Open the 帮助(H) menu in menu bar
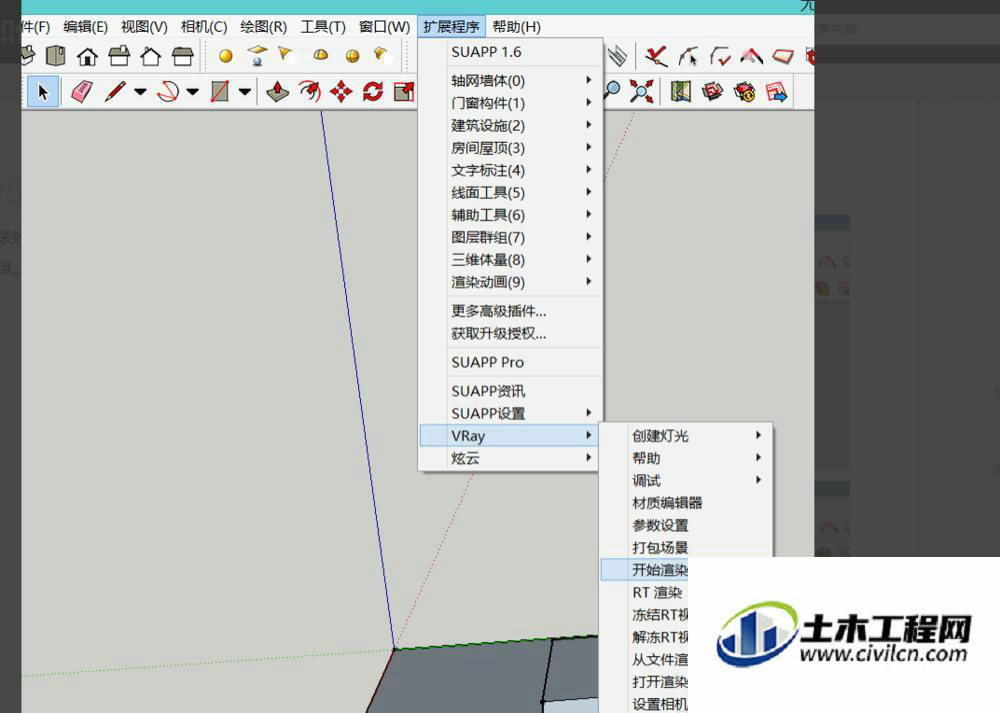Image resolution: width=1000 pixels, height=713 pixels. 517,27
